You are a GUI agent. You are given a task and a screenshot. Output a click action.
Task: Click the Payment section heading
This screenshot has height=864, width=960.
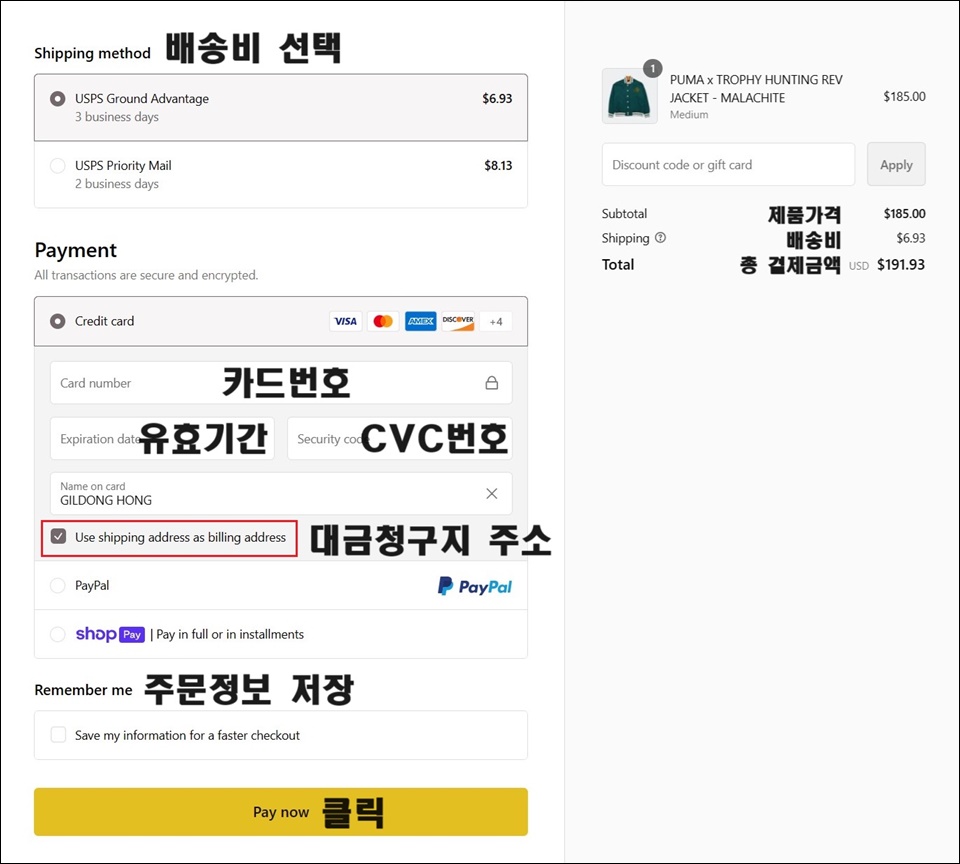[75, 250]
